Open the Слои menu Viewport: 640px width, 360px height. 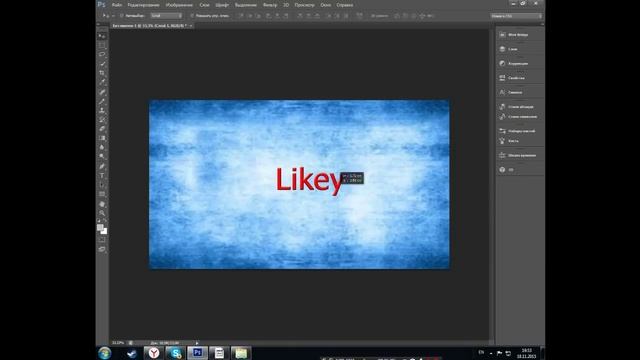coord(204,5)
